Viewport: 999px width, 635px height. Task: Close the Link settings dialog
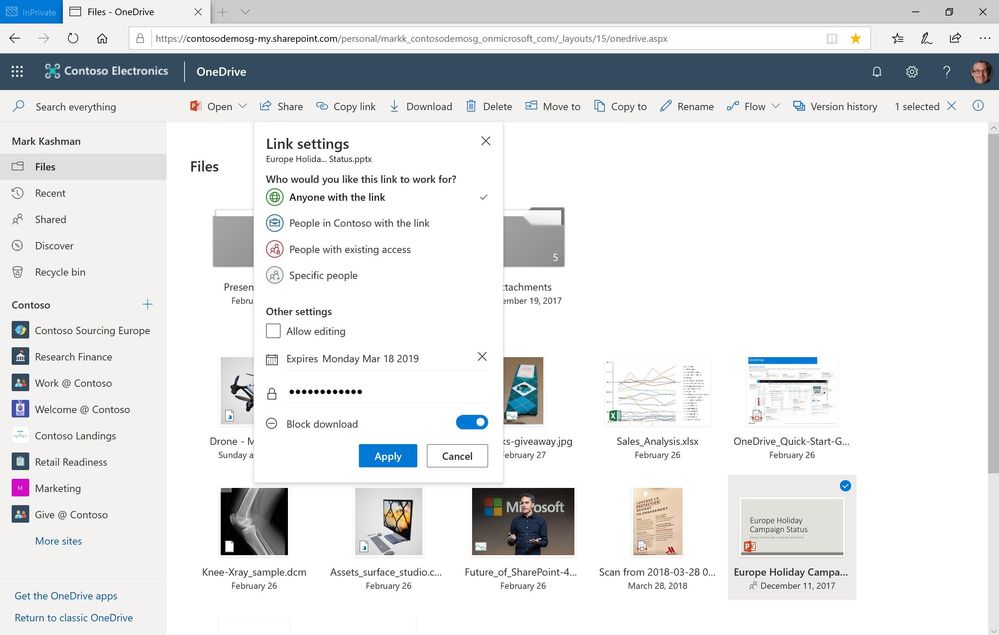485,141
